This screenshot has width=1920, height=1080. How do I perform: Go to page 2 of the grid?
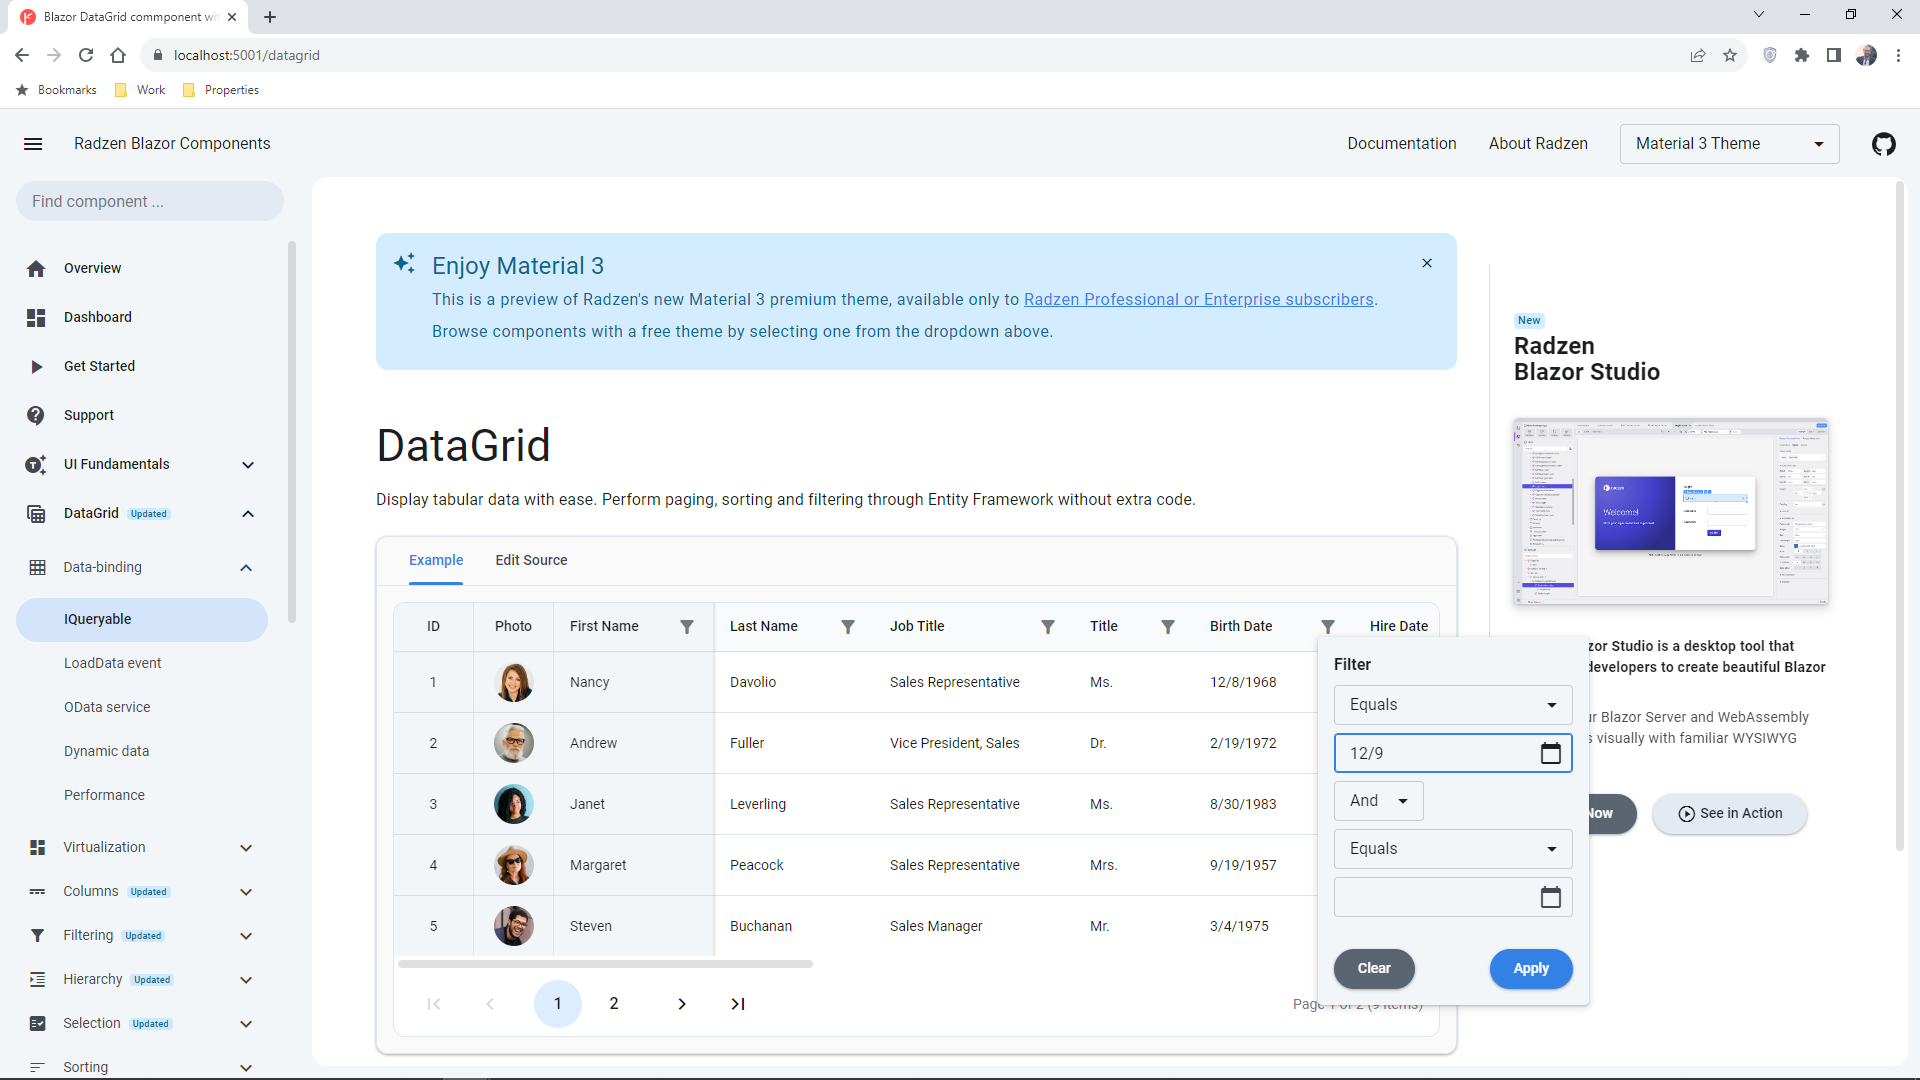(614, 1004)
